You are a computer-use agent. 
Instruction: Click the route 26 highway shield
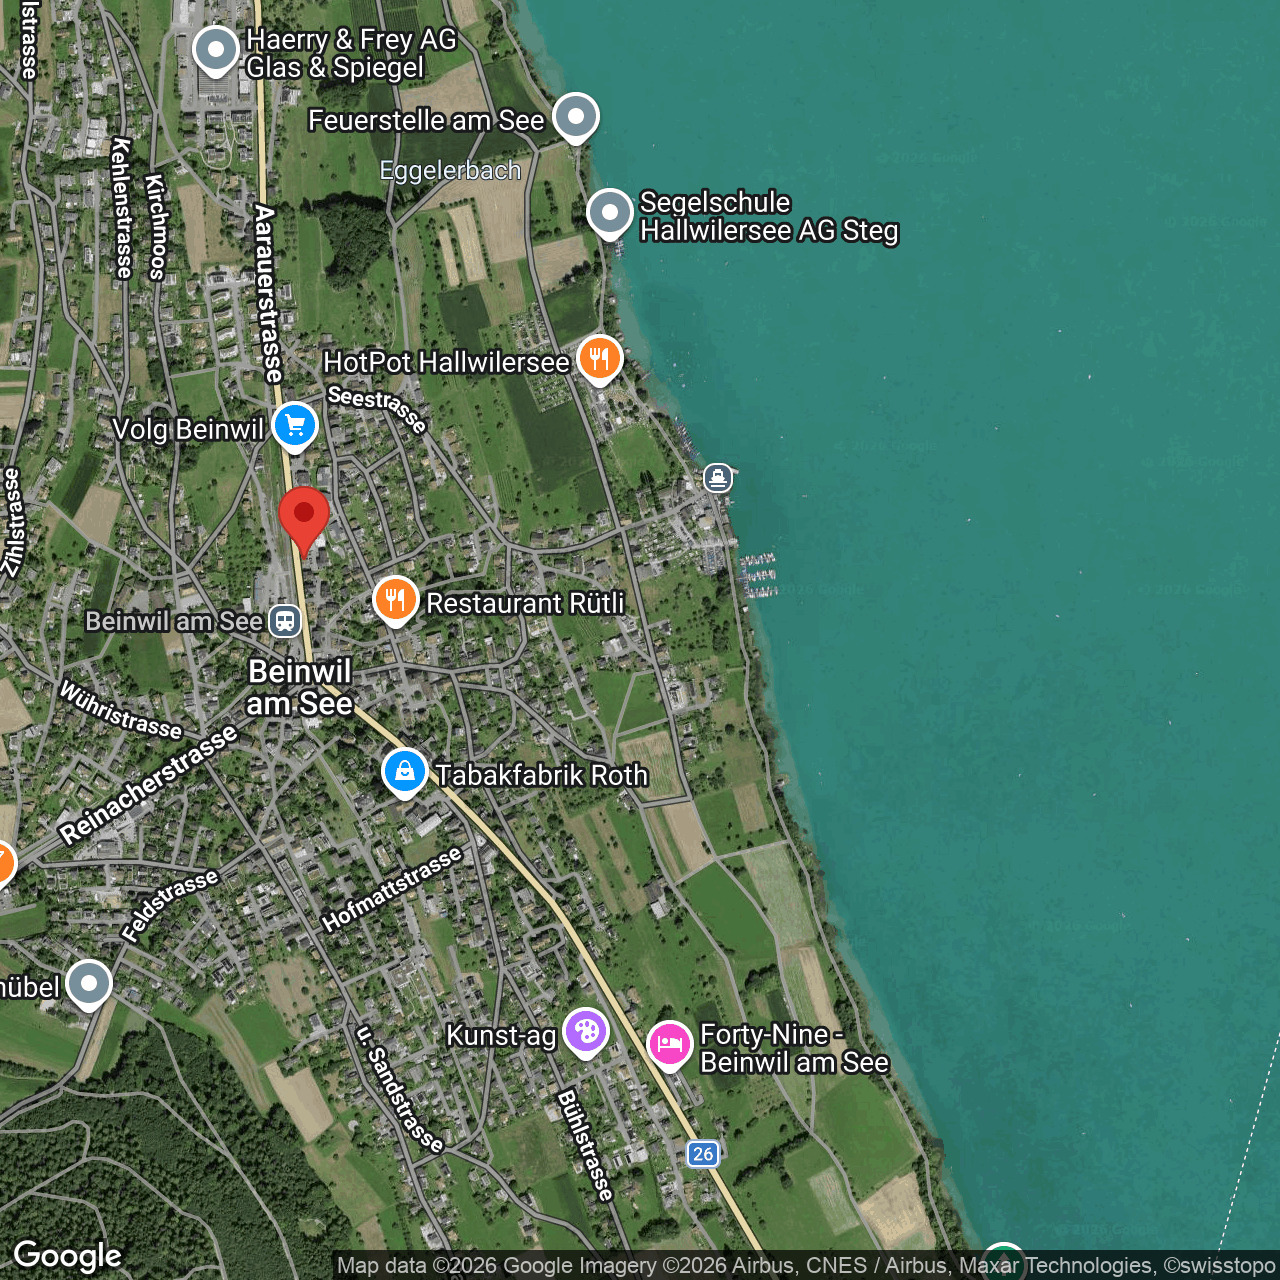[x=703, y=1154]
